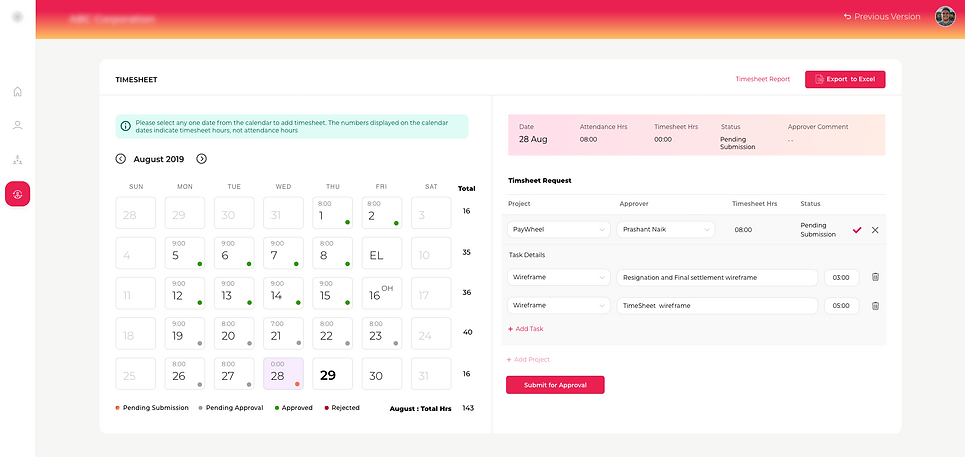
Task: Open the Home icon in sidebar
Action: pos(17,92)
